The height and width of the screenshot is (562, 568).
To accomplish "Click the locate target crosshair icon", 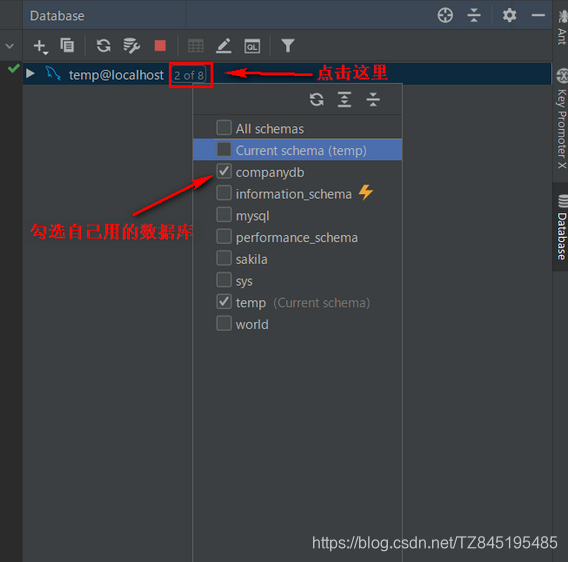I will coord(445,16).
